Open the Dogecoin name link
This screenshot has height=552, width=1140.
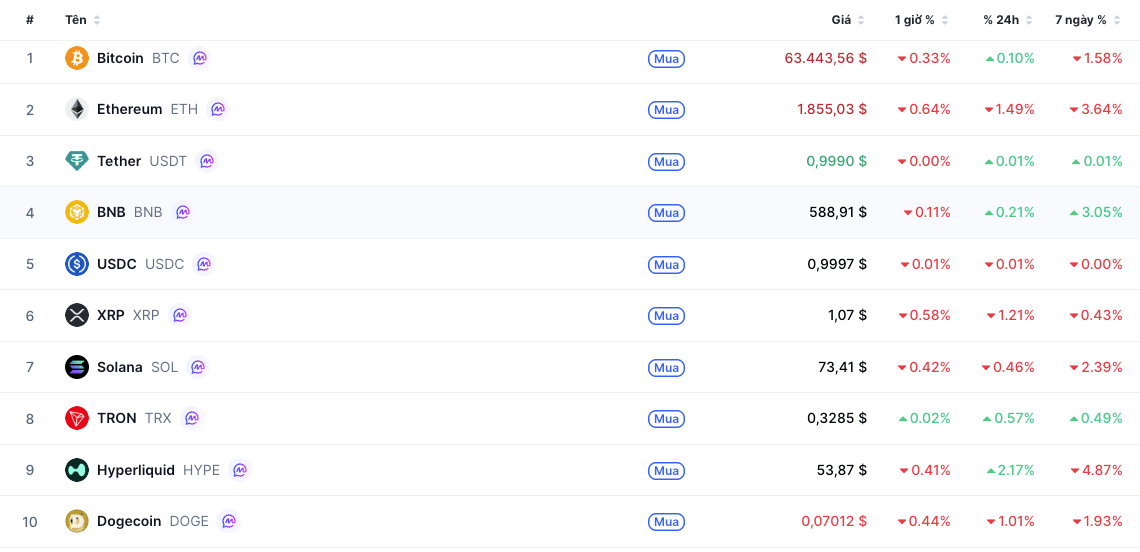129,521
